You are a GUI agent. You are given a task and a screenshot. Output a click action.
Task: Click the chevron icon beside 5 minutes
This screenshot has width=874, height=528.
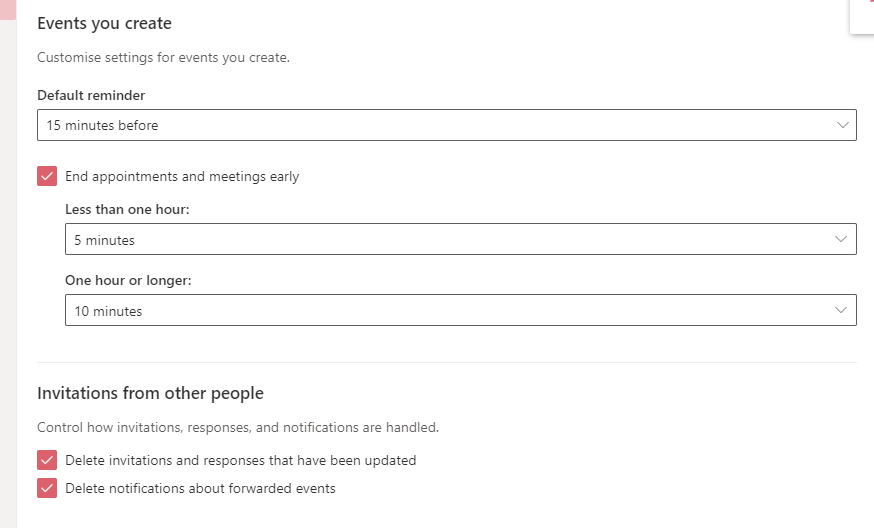coord(841,239)
